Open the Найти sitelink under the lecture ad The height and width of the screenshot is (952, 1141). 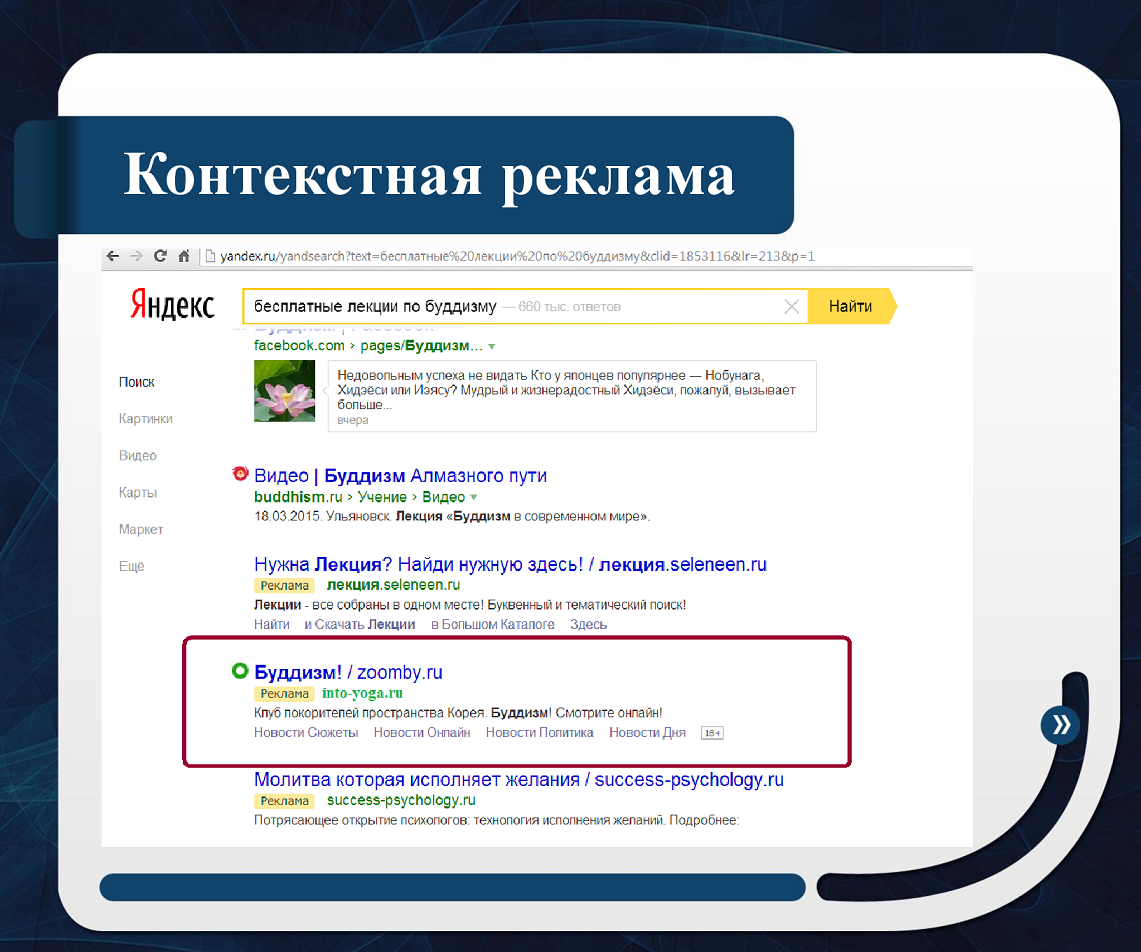point(271,624)
